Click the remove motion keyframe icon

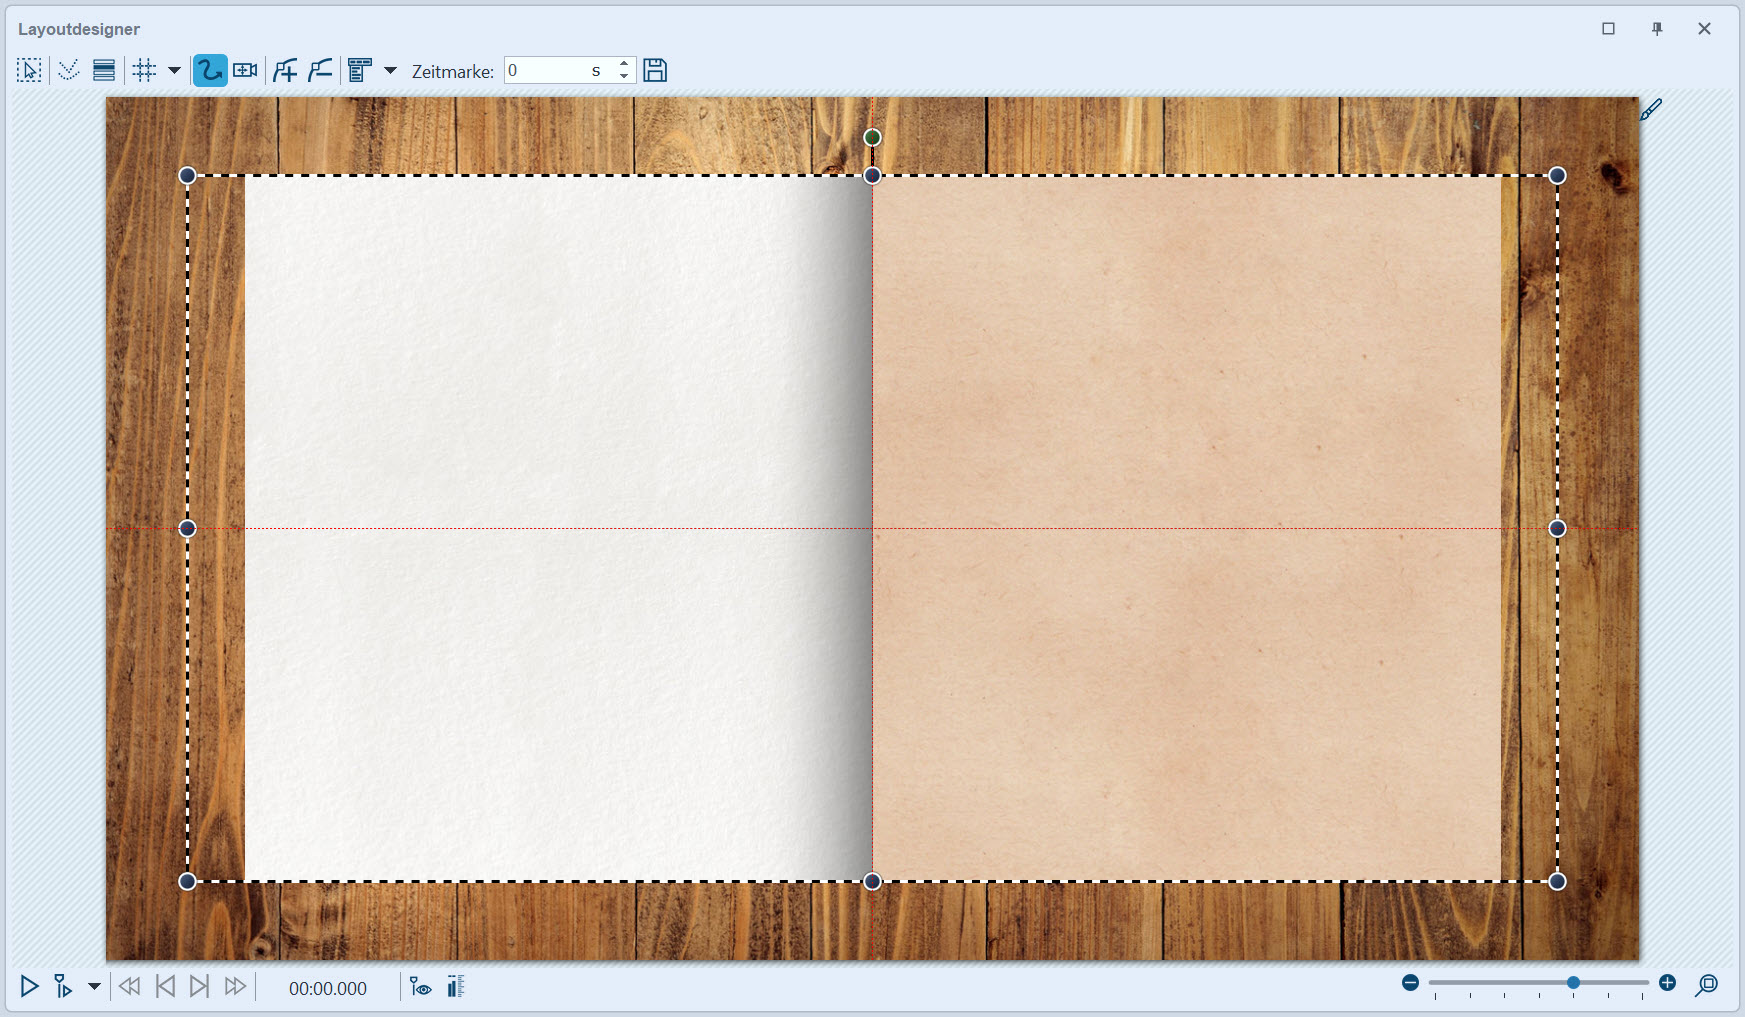(x=320, y=70)
